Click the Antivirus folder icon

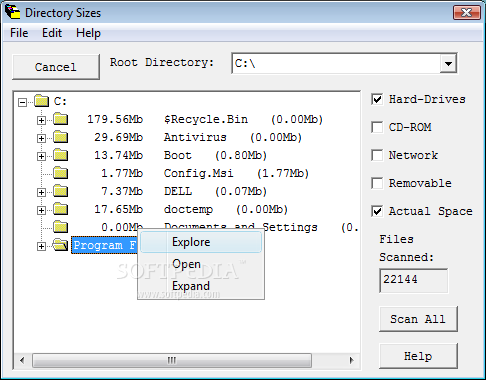[61, 137]
